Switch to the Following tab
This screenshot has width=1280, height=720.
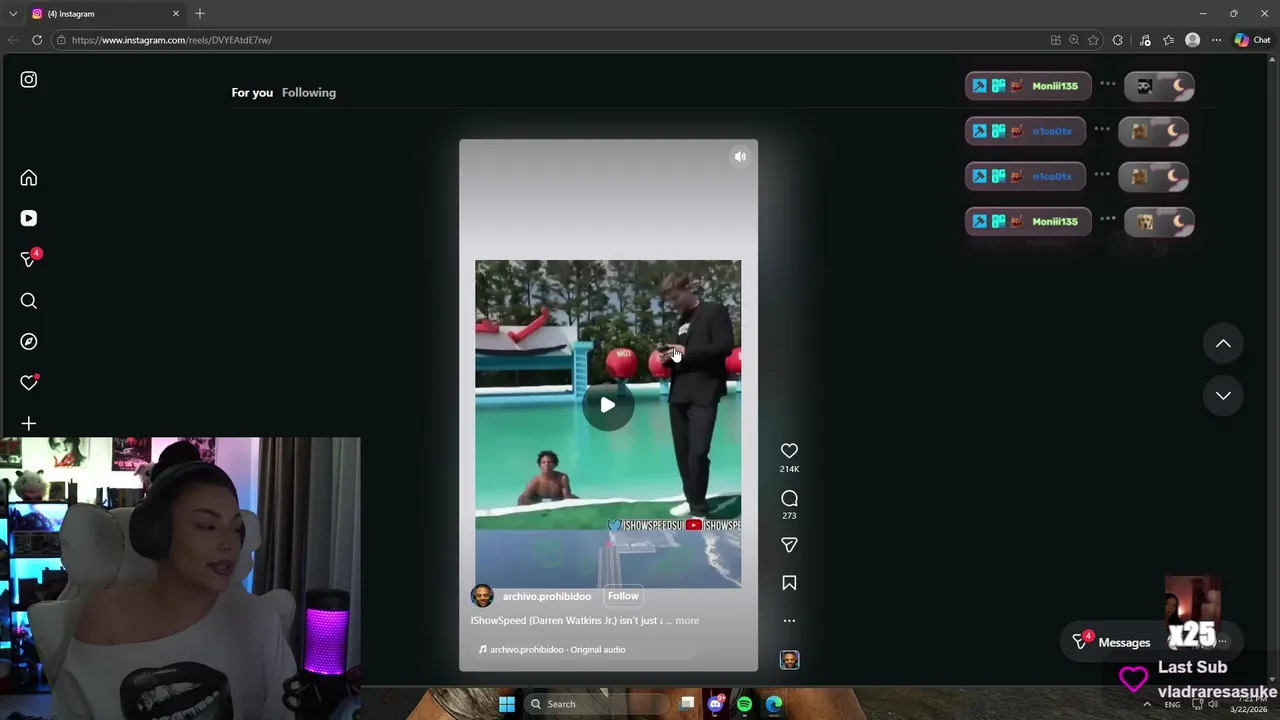pos(309,93)
